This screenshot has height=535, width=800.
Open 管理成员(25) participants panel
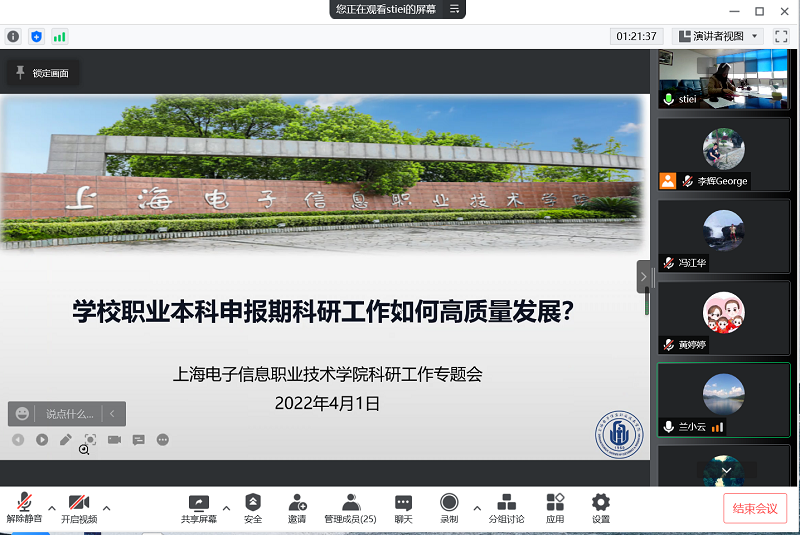350,507
